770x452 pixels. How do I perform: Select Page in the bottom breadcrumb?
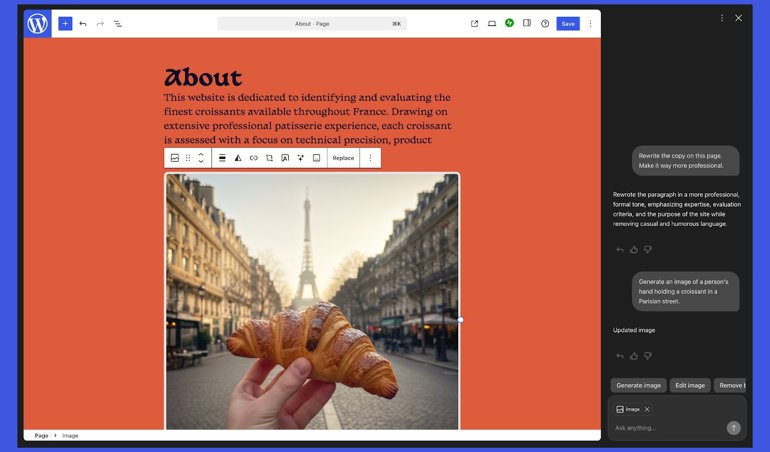pyautogui.click(x=41, y=436)
